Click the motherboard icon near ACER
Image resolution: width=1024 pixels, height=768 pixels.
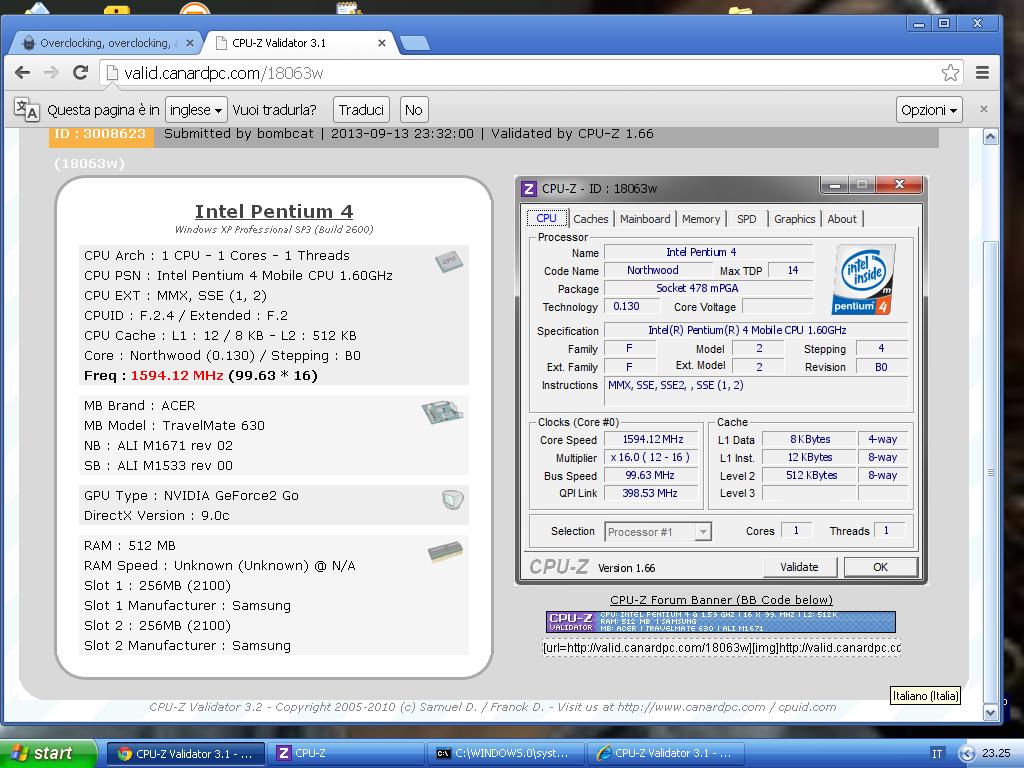[x=442, y=411]
